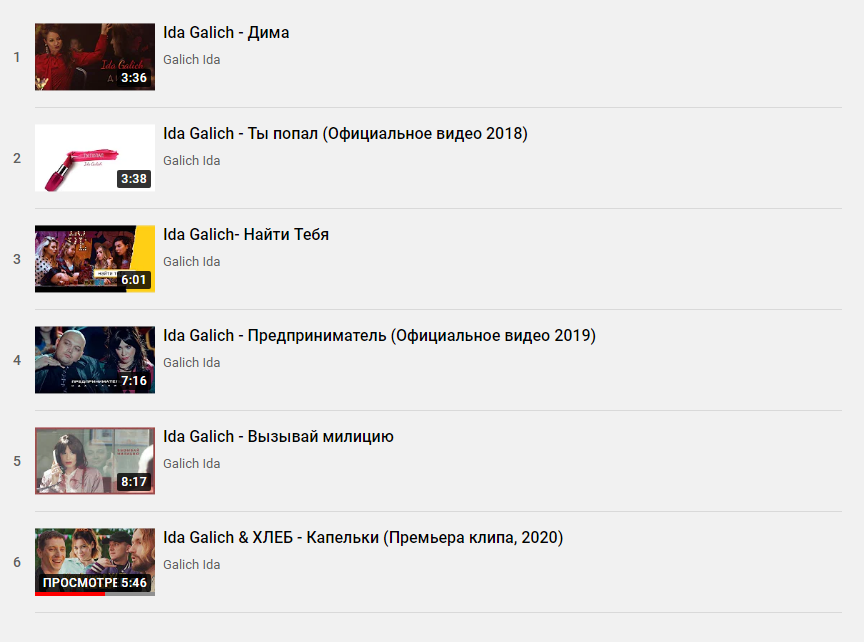Click the title Ты попал (Официальное видео 2018)
This screenshot has width=864, height=642.
345,134
